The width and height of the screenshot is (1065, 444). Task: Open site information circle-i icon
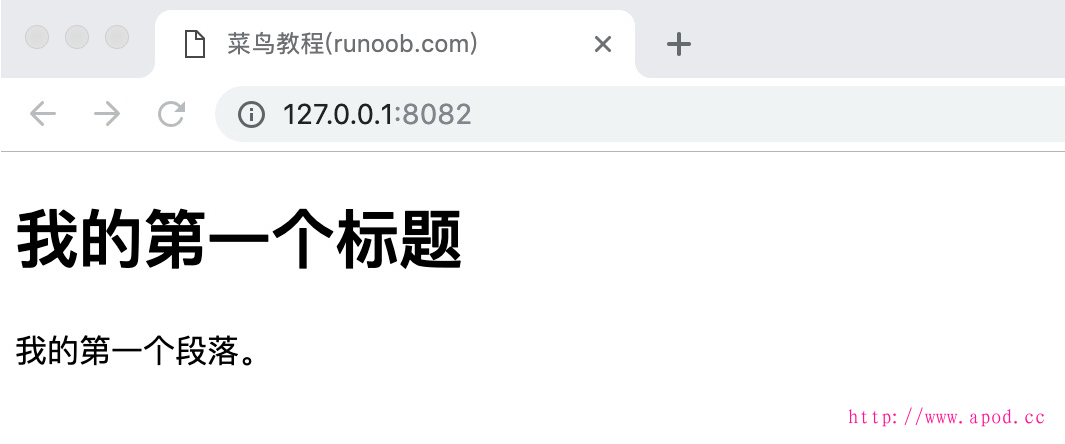[251, 114]
